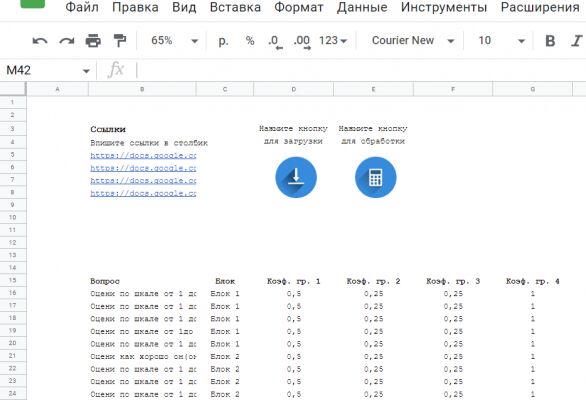Image resolution: width=586 pixels, height=400 pixels.
Task: Click the blue download button
Action: tap(296, 177)
